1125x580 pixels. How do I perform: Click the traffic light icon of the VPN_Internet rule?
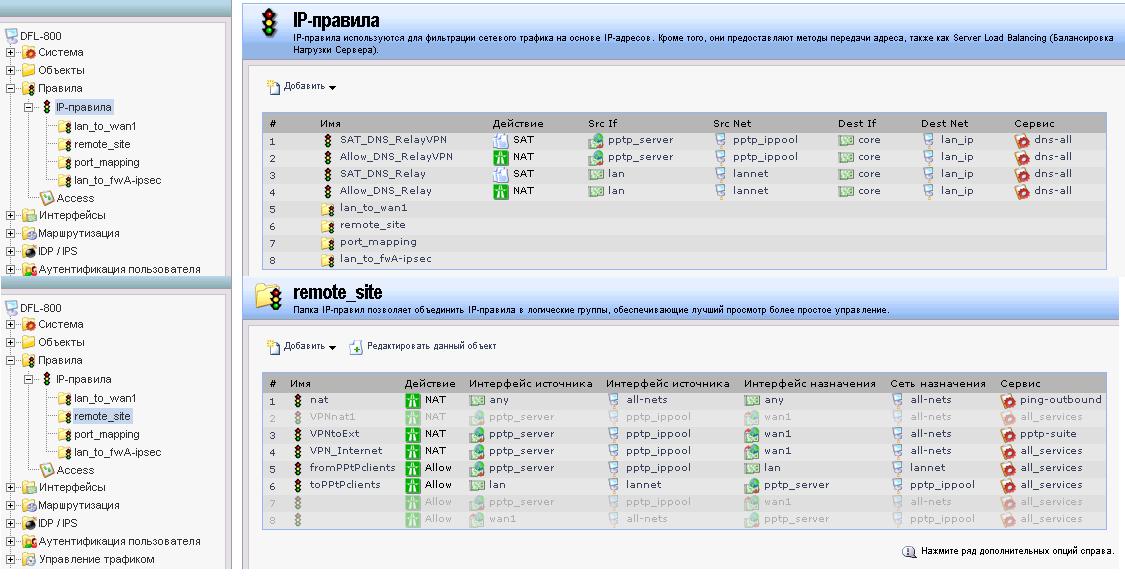[x=298, y=451]
